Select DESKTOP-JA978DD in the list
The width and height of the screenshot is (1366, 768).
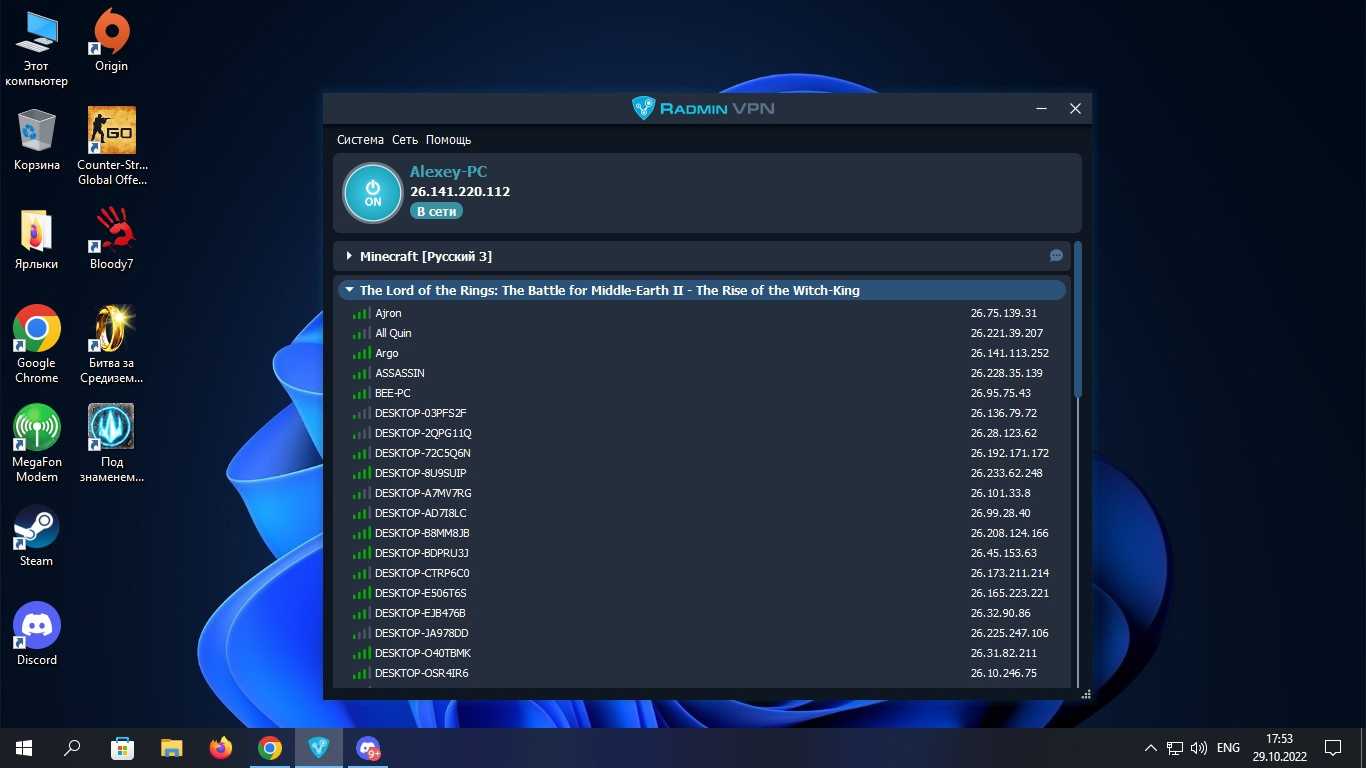pyautogui.click(x=701, y=633)
